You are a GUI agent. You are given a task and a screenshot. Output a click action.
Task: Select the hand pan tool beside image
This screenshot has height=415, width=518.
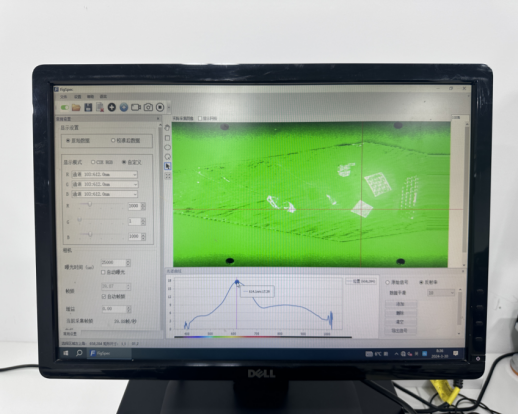point(167,128)
